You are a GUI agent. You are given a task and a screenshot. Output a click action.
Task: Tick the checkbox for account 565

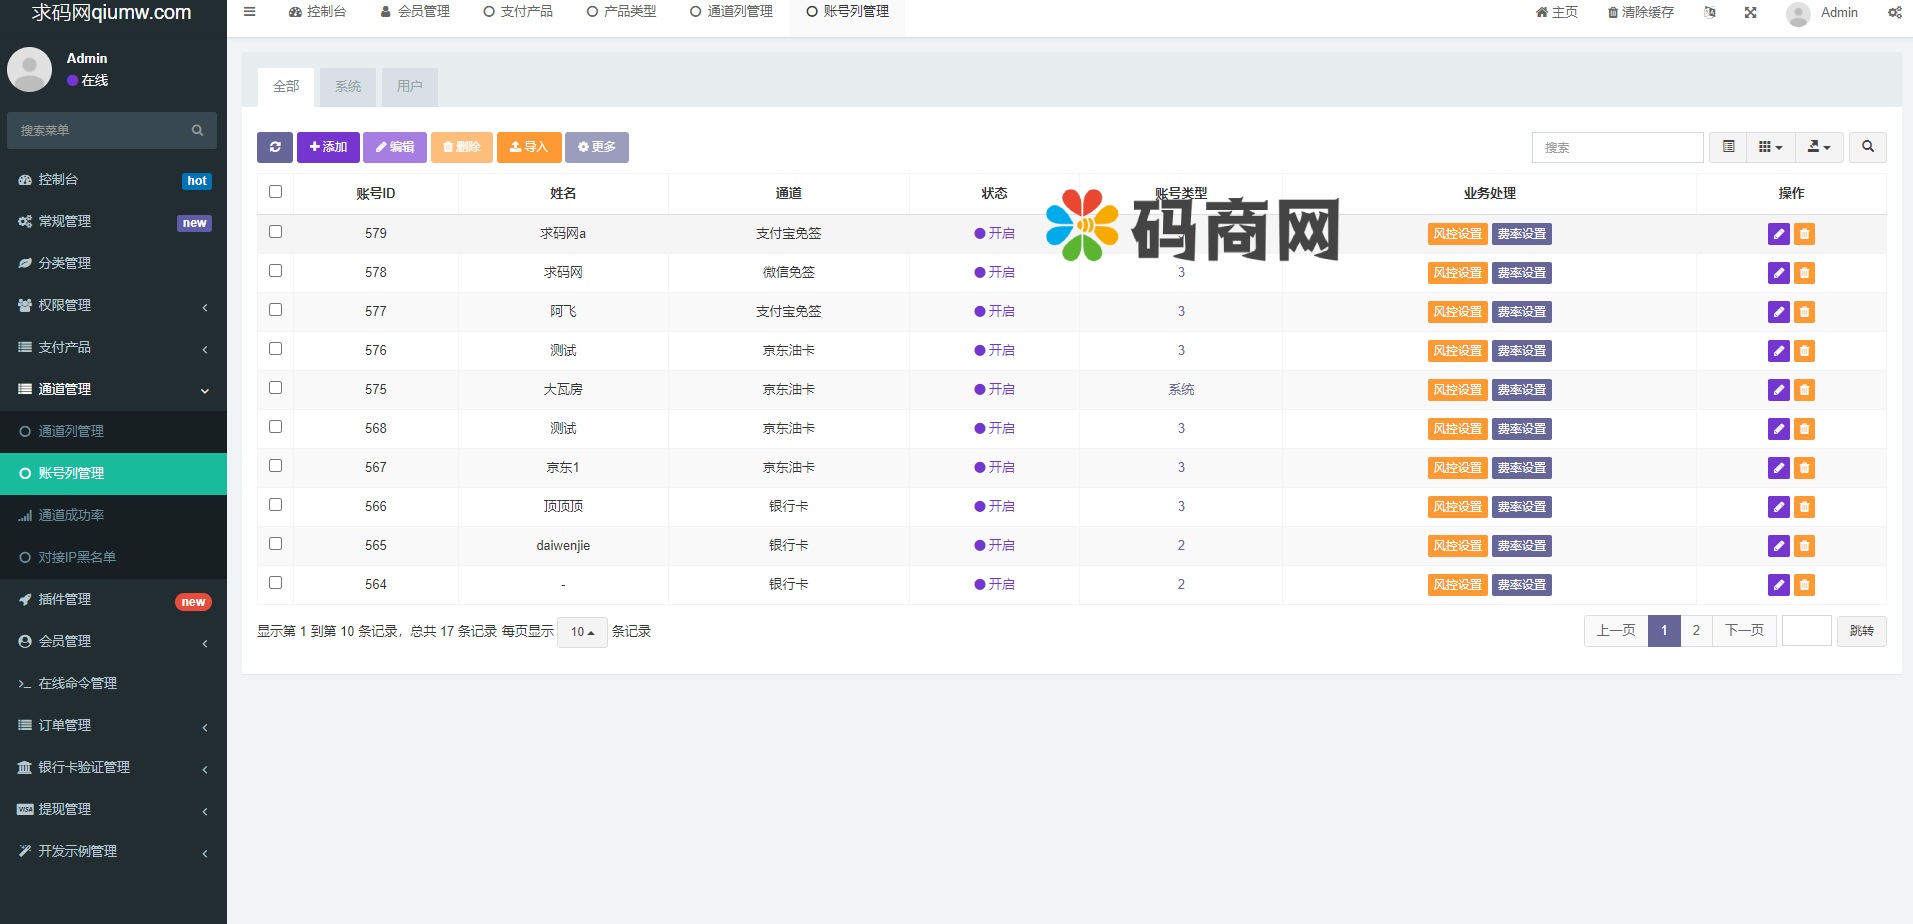(x=276, y=544)
